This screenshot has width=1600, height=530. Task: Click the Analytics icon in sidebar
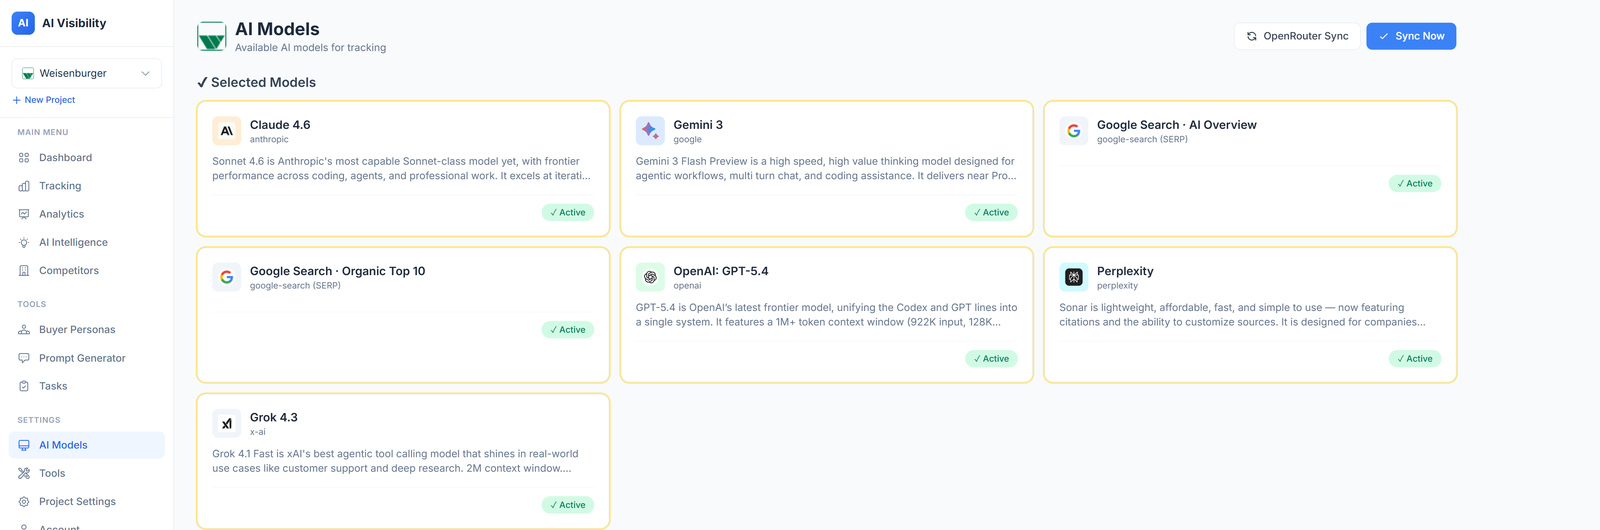pos(24,214)
